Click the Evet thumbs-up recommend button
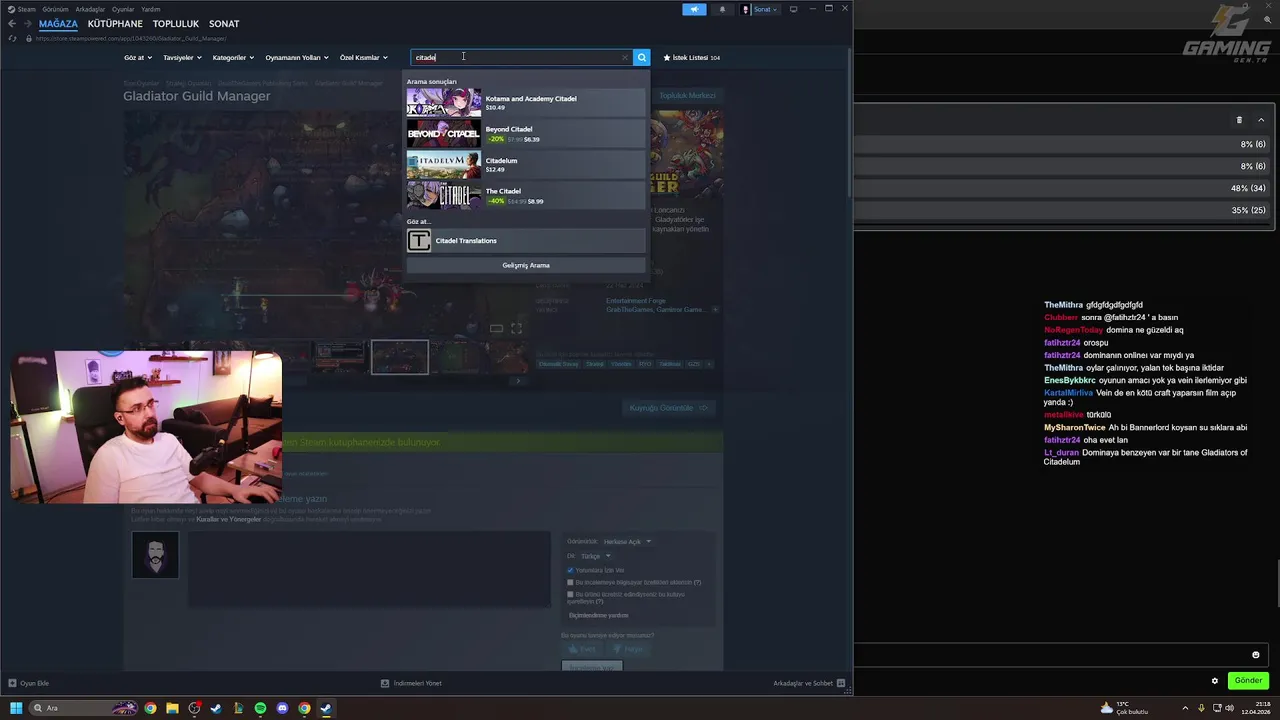Screen dimensions: 1280x720 pyautogui.click(x=581, y=649)
